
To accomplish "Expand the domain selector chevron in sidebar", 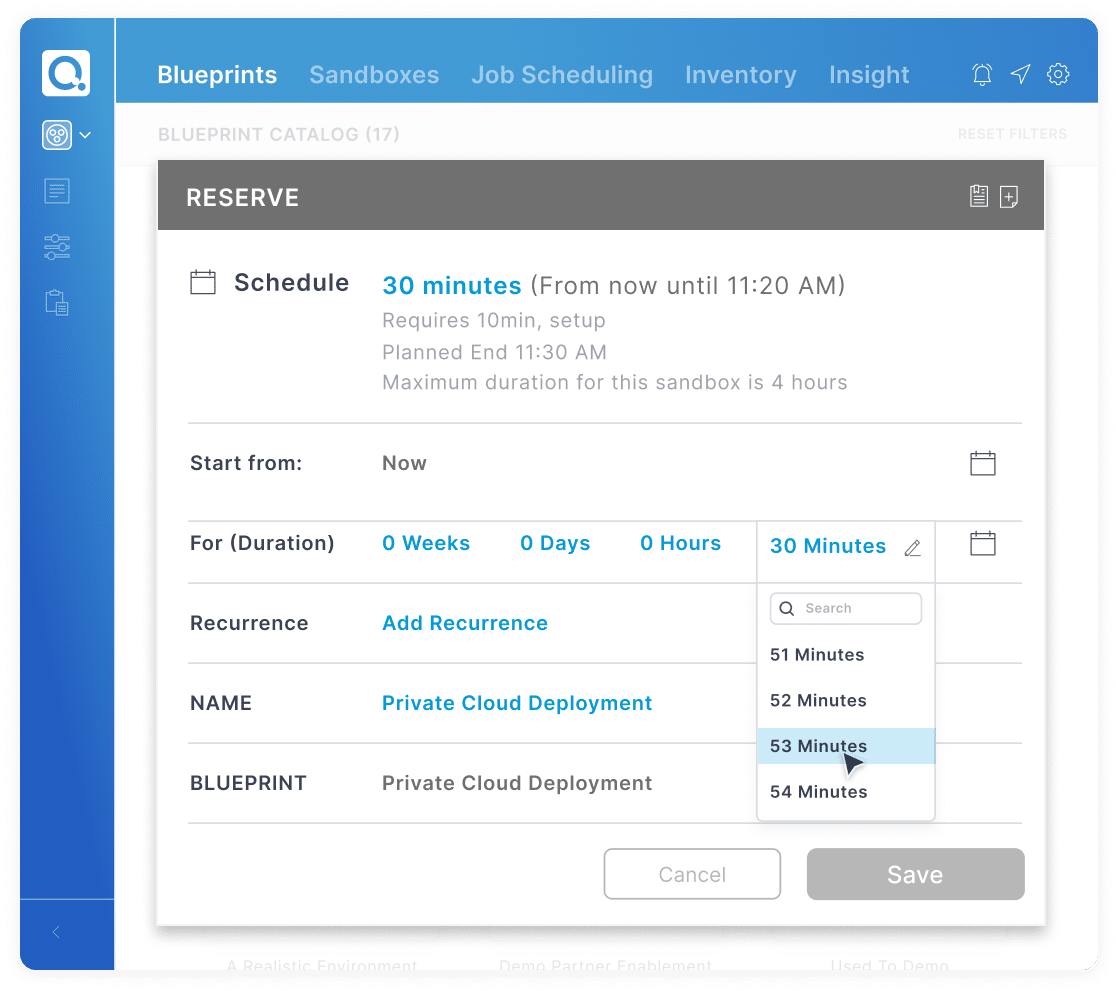I will [85, 135].
